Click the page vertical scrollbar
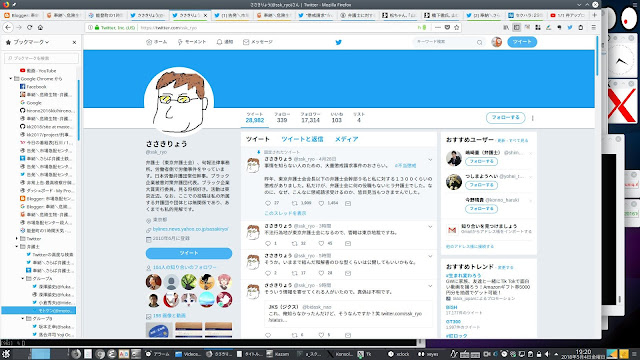Image resolution: width=640 pixels, height=360 pixels. 597,56
